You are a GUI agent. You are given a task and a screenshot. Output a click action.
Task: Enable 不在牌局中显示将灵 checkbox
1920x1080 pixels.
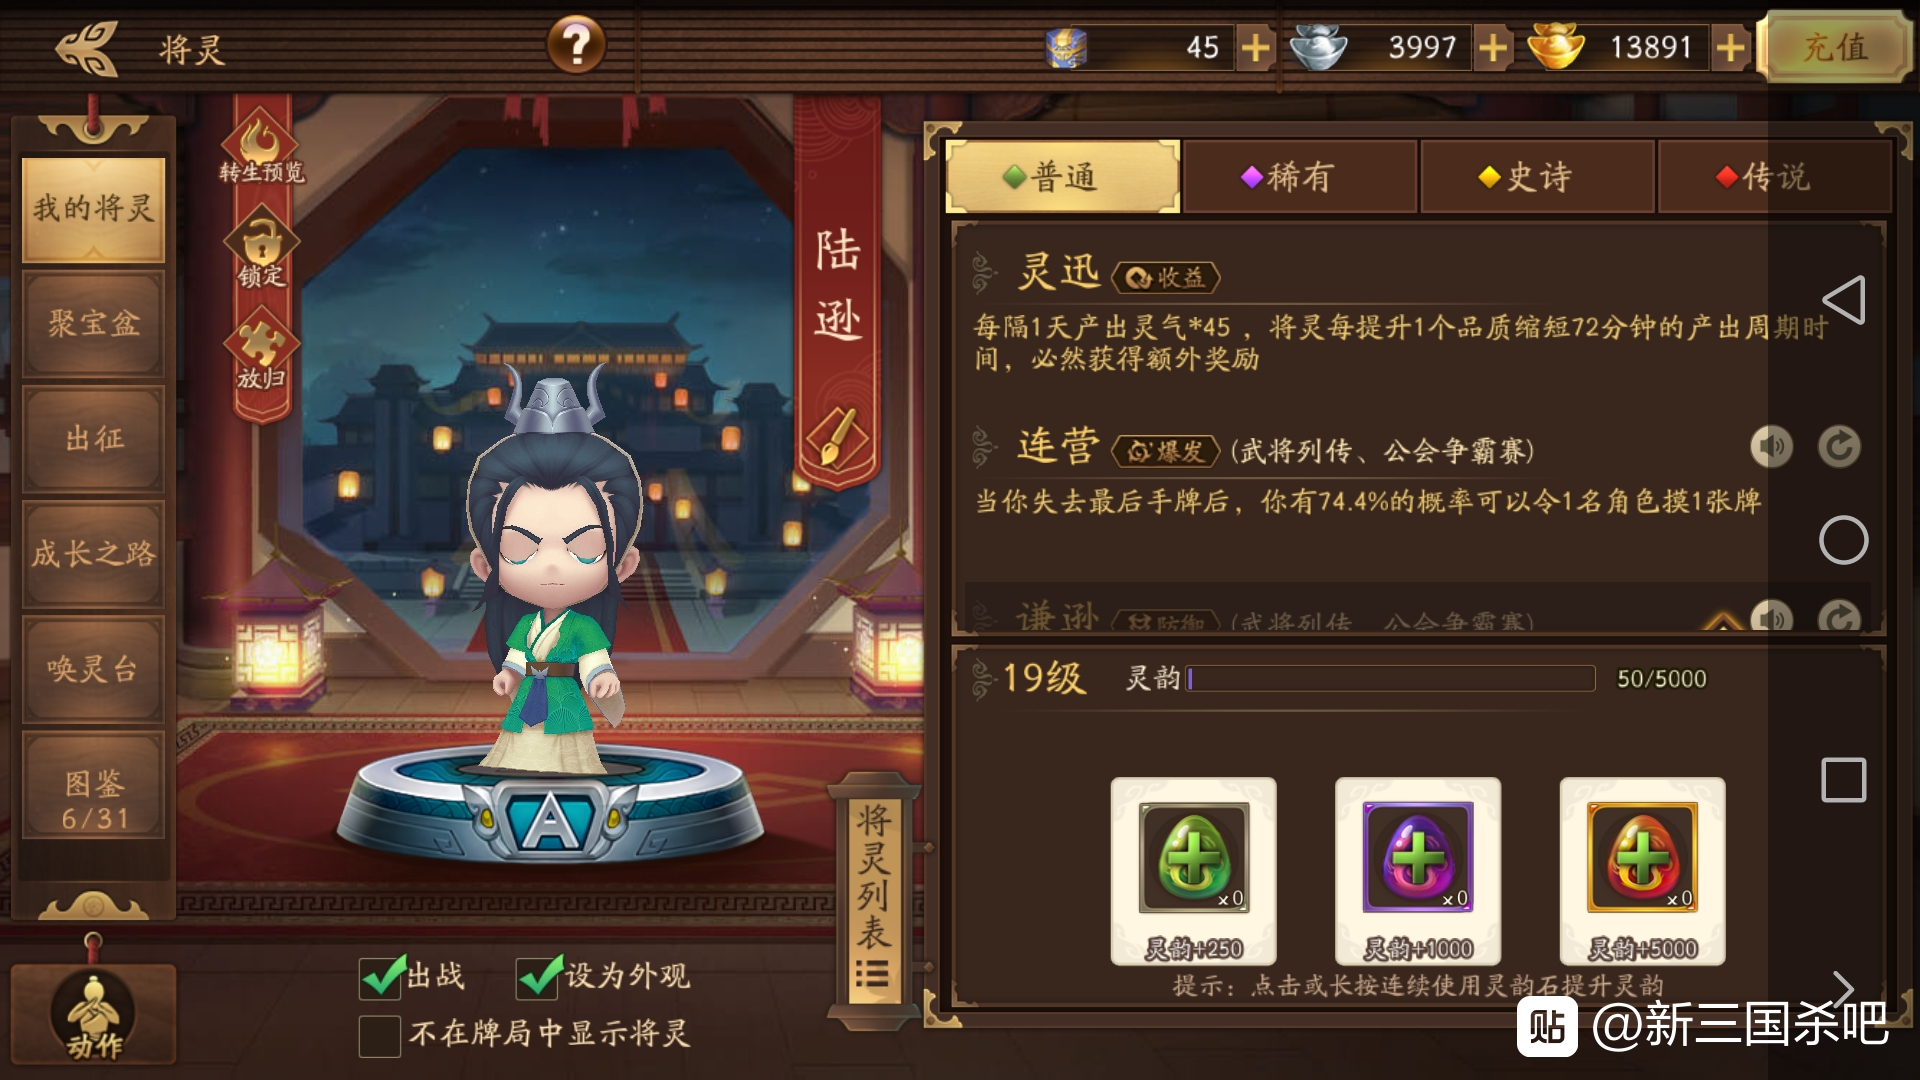click(380, 1035)
